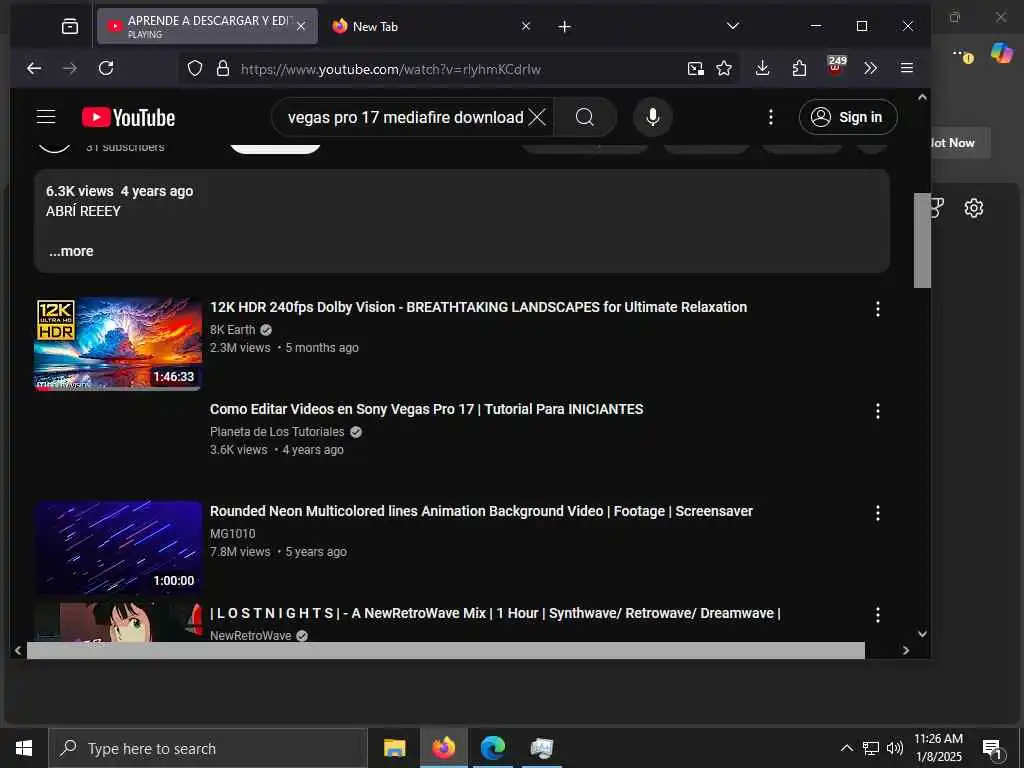Open the Windows Start menu
Image resolution: width=1024 pixels, height=768 pixels.
(24, 748)
